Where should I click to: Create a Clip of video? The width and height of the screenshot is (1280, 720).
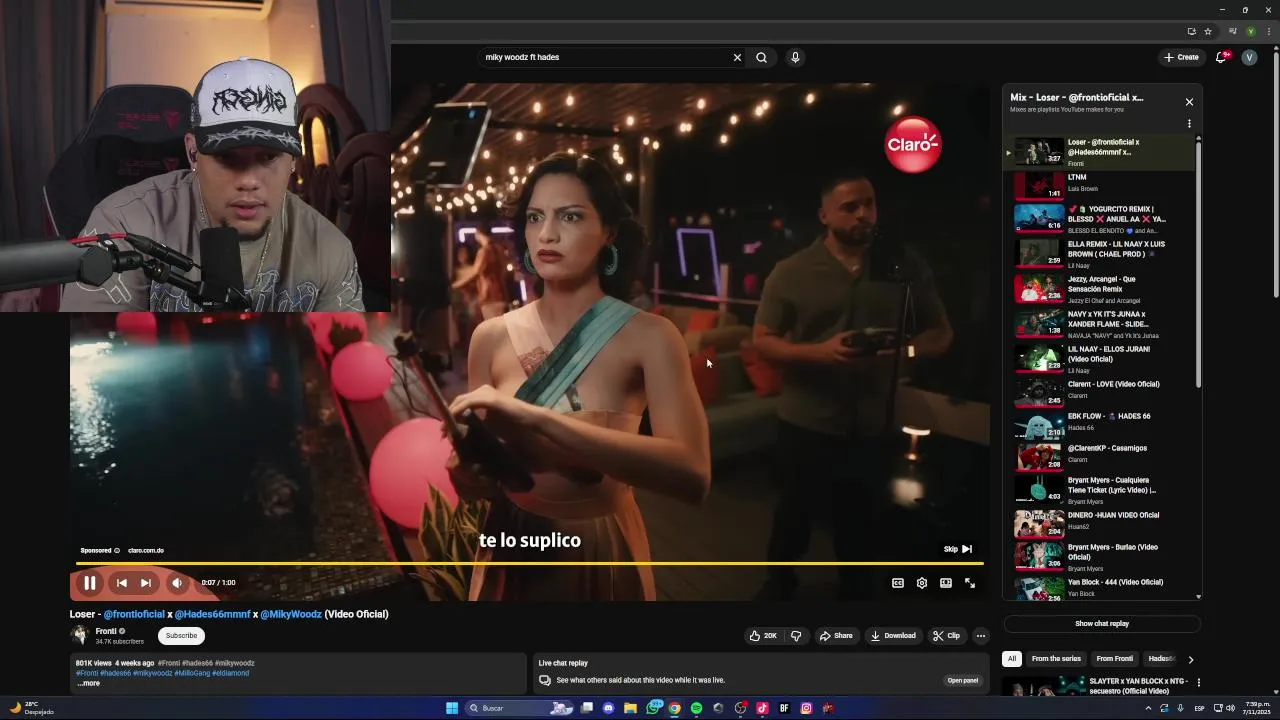pos(946,636)
